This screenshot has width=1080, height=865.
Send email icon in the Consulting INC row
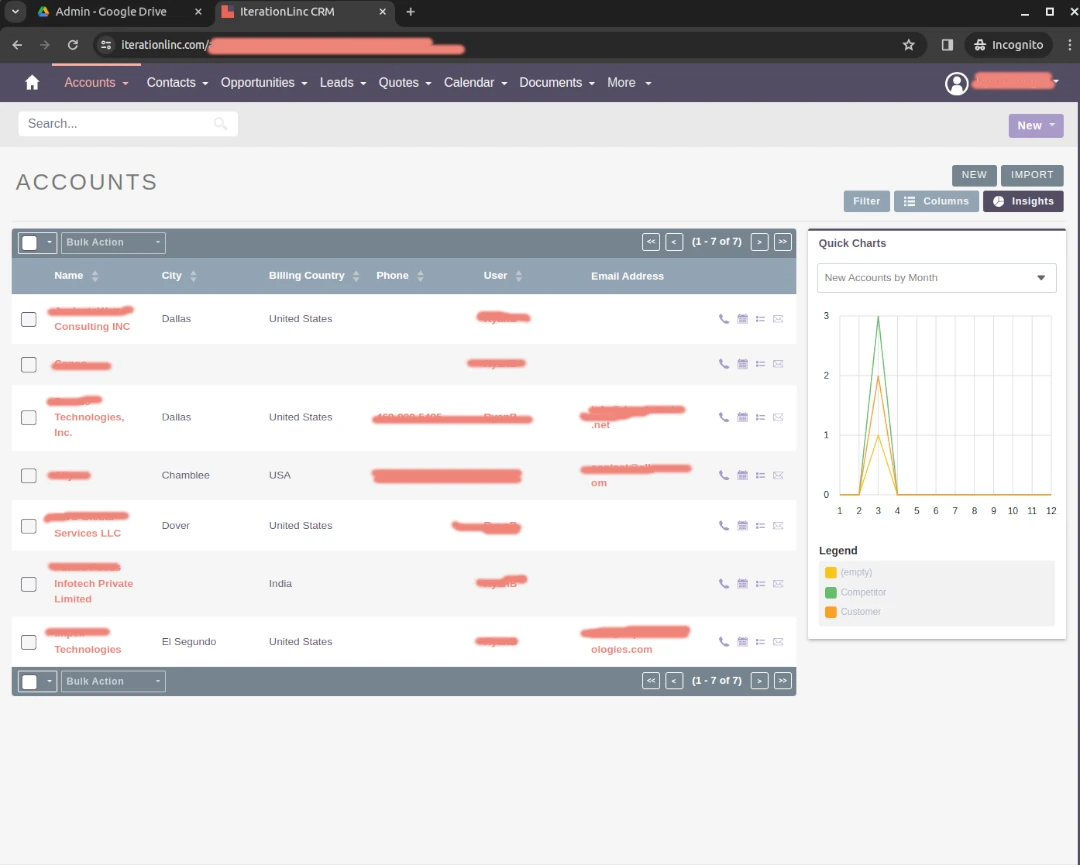[778, 319]
